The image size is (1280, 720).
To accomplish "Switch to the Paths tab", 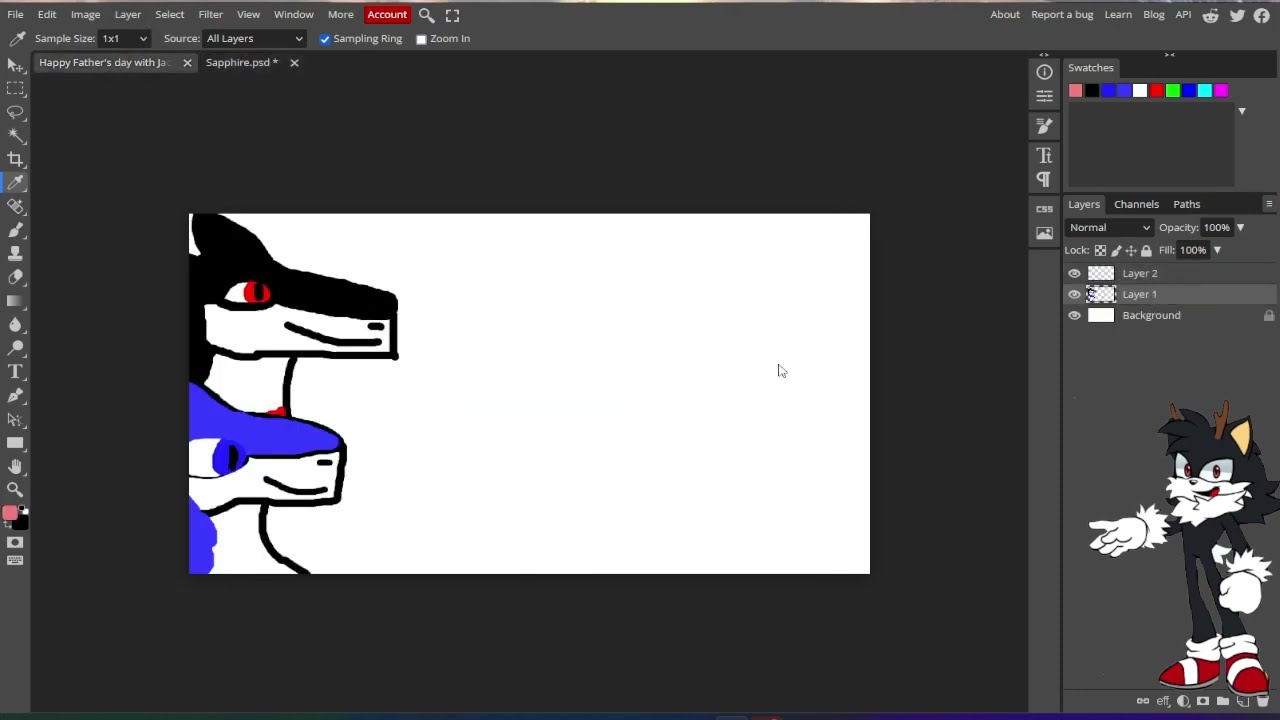I will pyautogui.click(x=1186, y=204).
